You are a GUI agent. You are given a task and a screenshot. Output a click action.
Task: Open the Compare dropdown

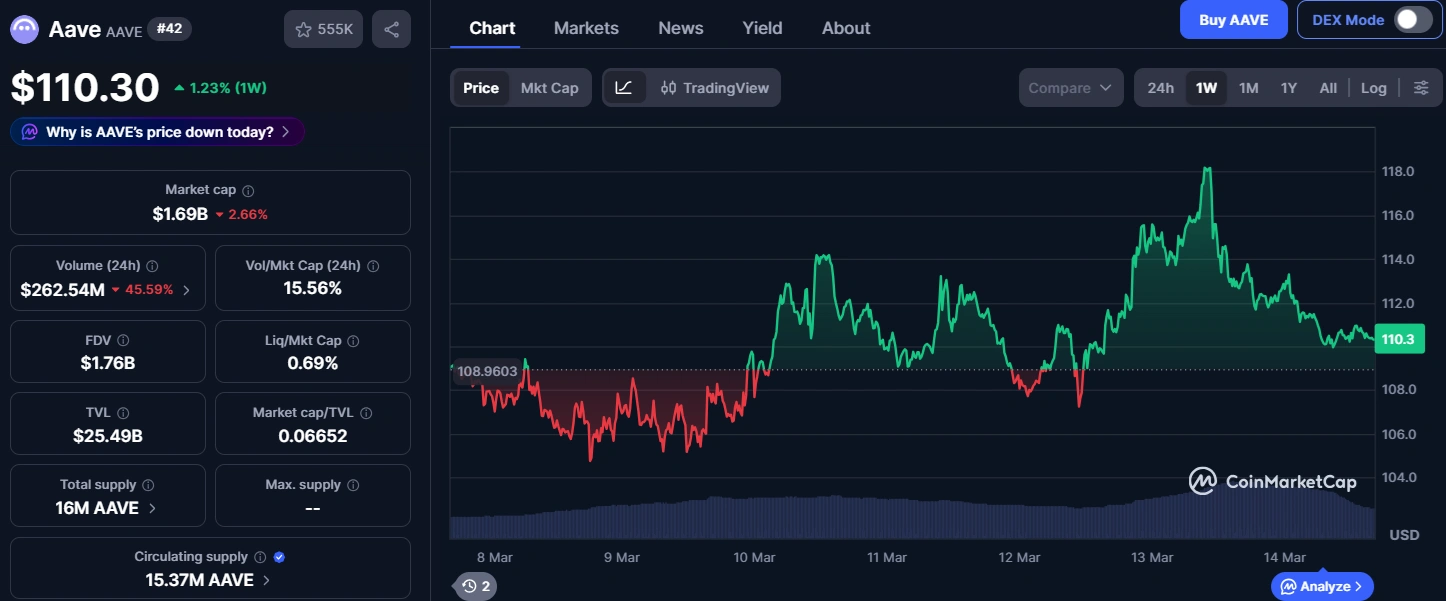pos(1070,87)
